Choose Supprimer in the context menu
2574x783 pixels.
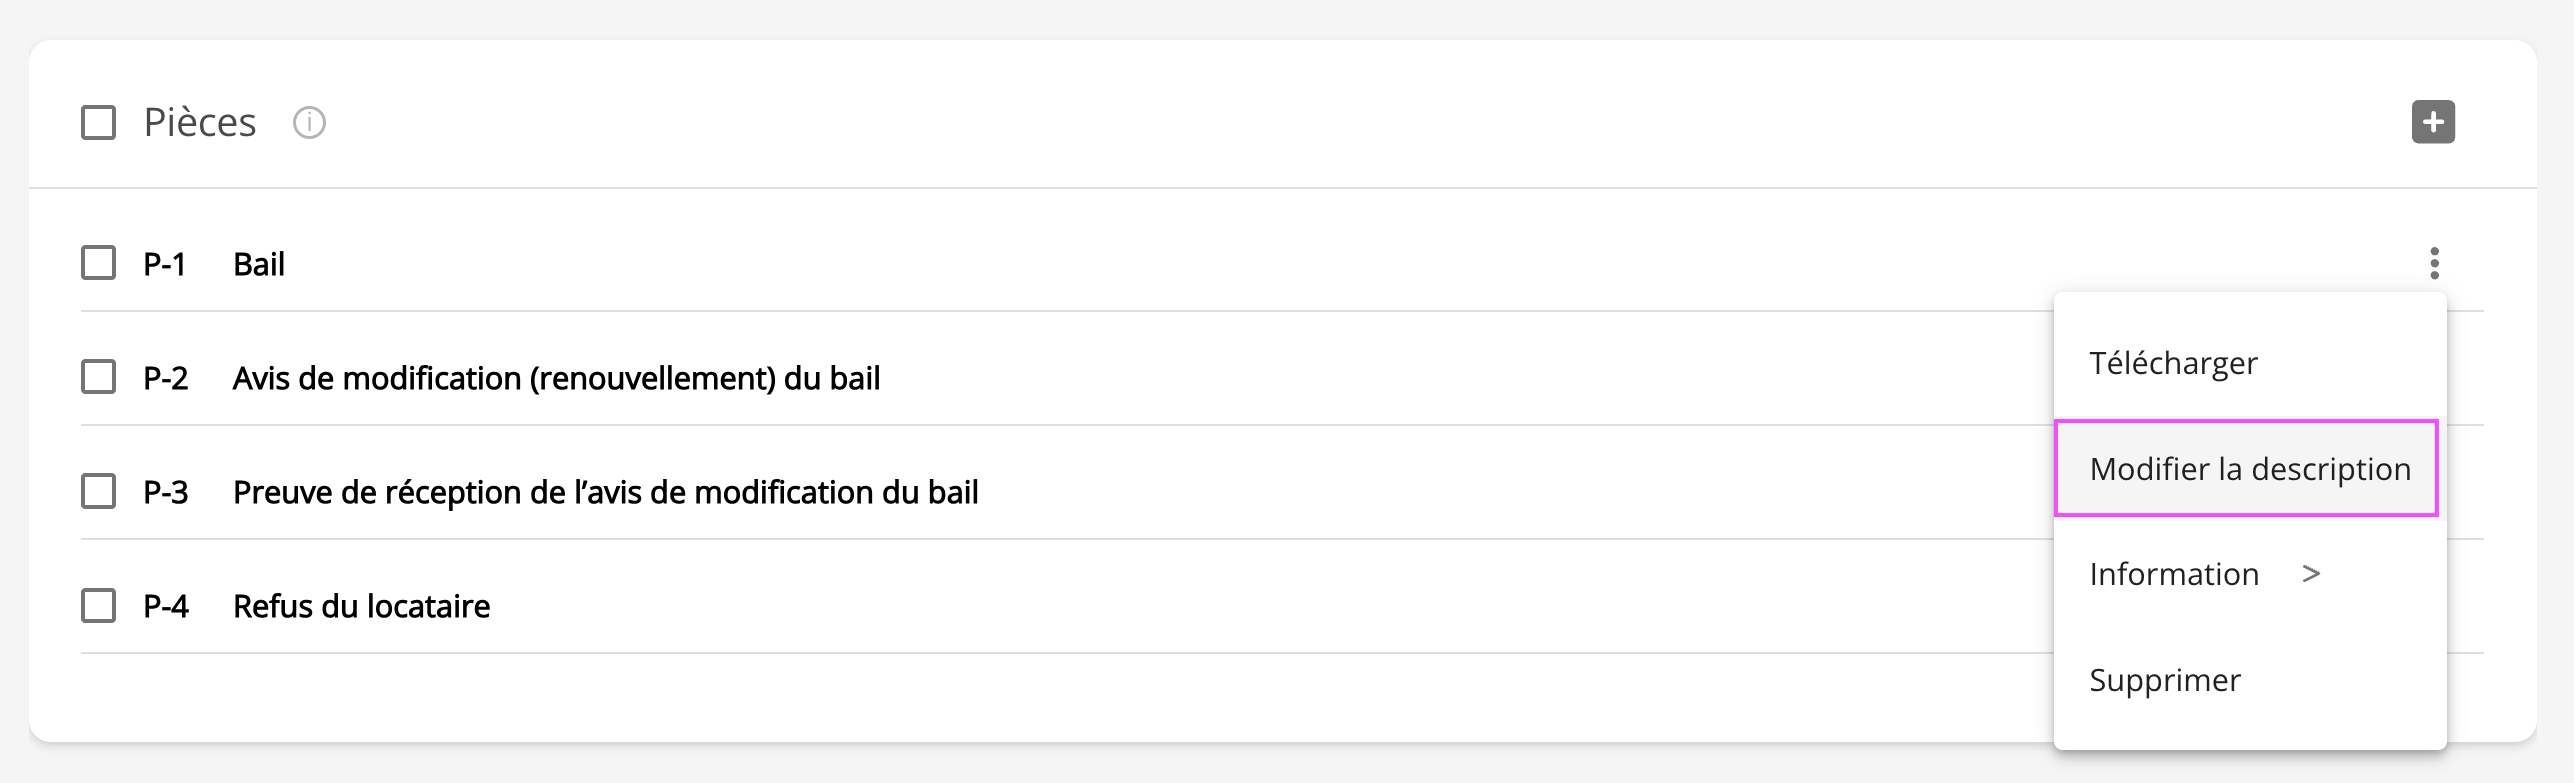pyautogui.click(x=2164, y=680)
